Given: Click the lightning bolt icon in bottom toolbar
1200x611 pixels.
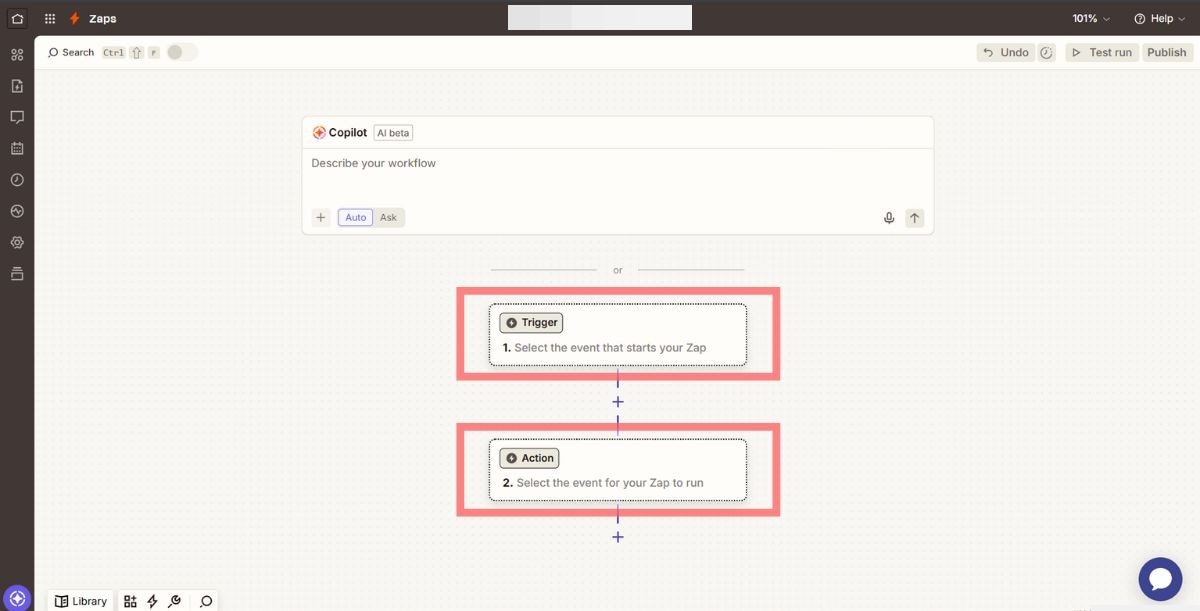Looking at the screenshot, I should (152, 601).
